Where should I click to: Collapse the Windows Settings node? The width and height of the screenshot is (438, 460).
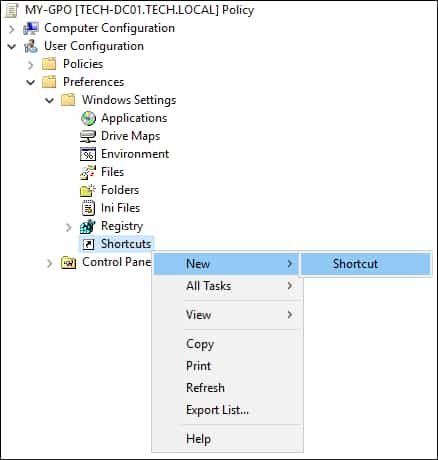pyautogui.click(x=50, y=100)
